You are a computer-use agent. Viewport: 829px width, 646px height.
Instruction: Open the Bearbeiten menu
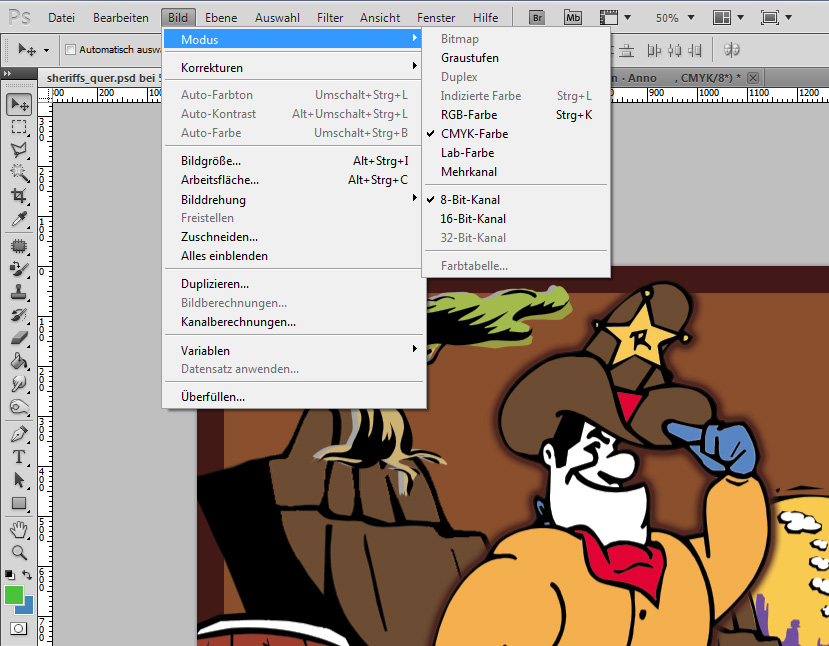point(121,17)
